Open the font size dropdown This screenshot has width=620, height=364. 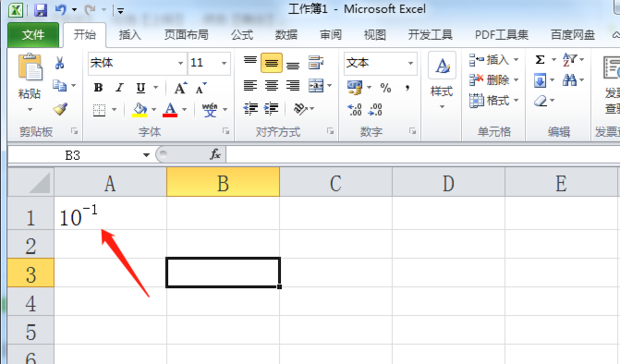click(224, 63)
